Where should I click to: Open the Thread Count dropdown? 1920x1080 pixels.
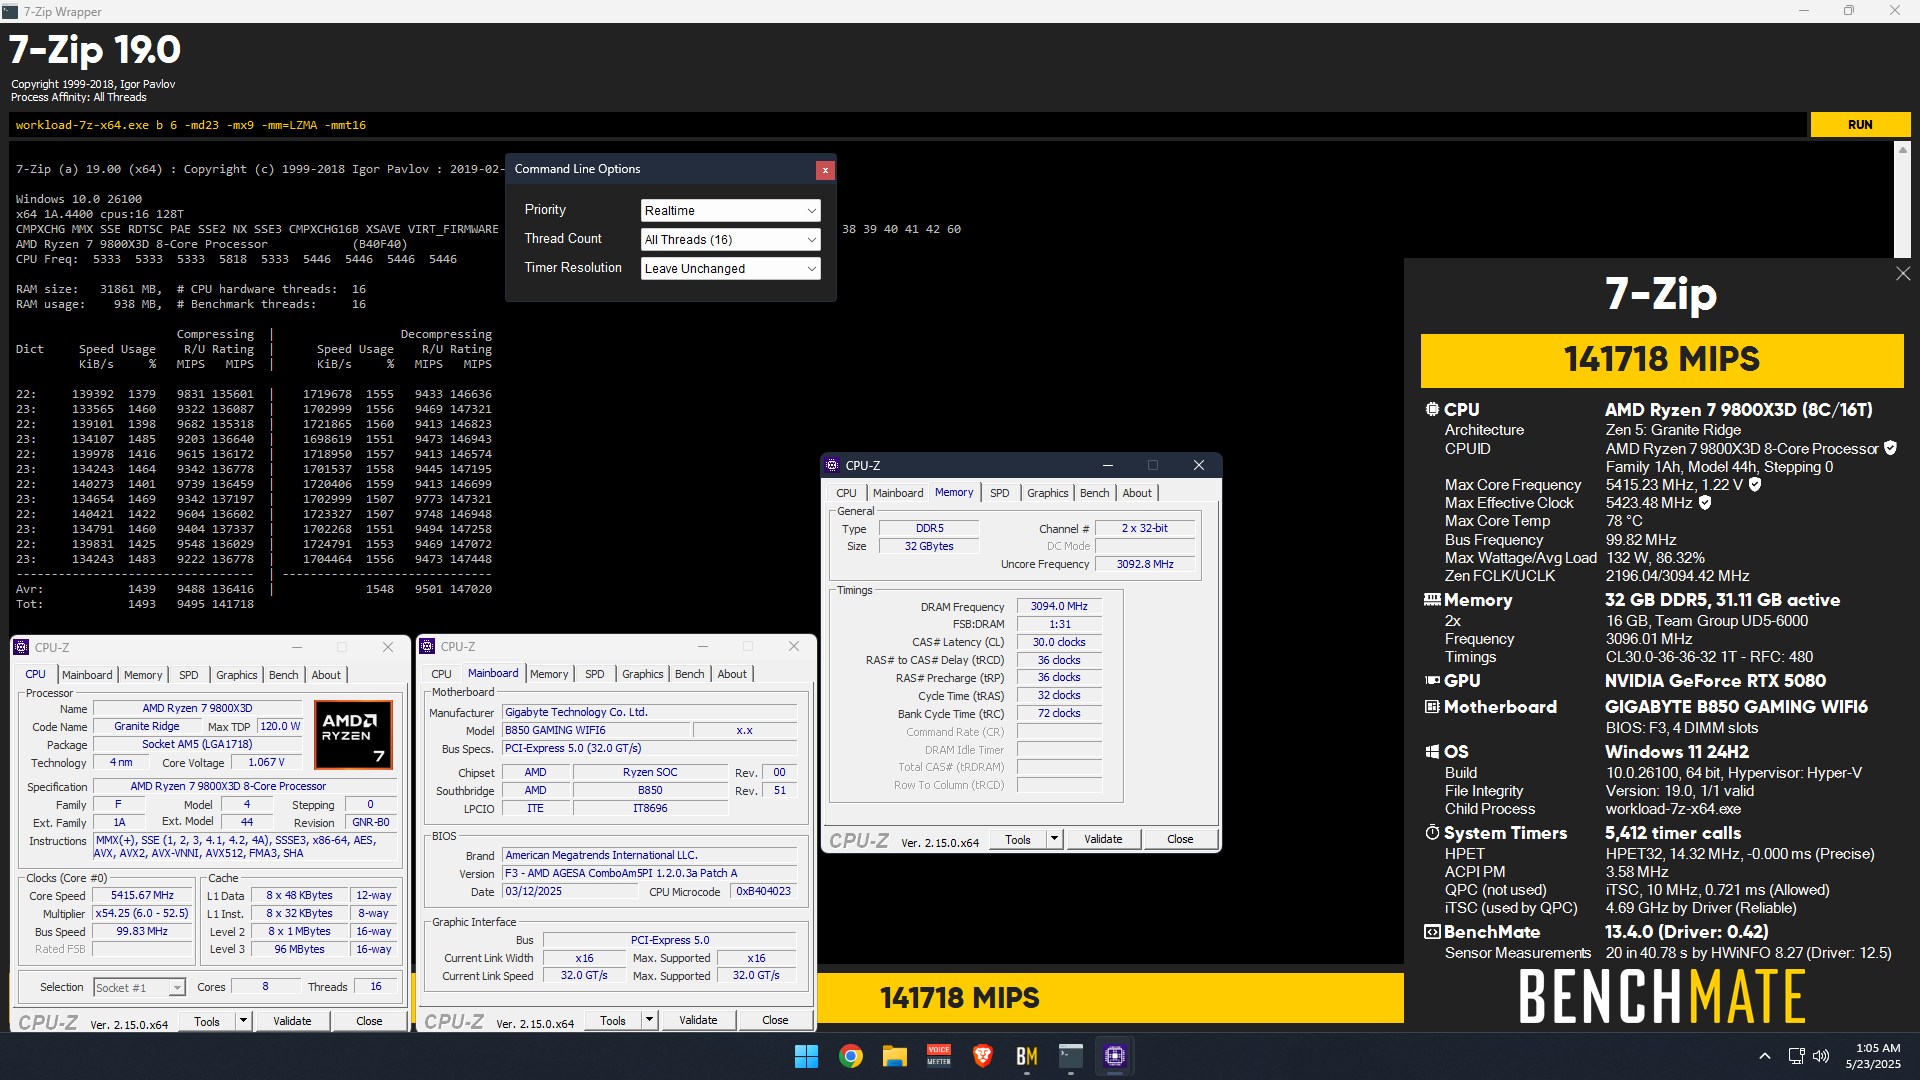tap(730, 240)
